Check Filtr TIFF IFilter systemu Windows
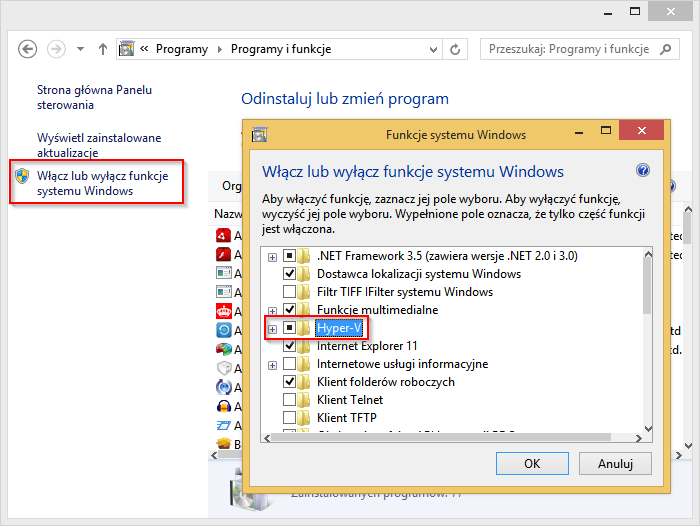Screen dimensions: 700x526 [289, 292]
